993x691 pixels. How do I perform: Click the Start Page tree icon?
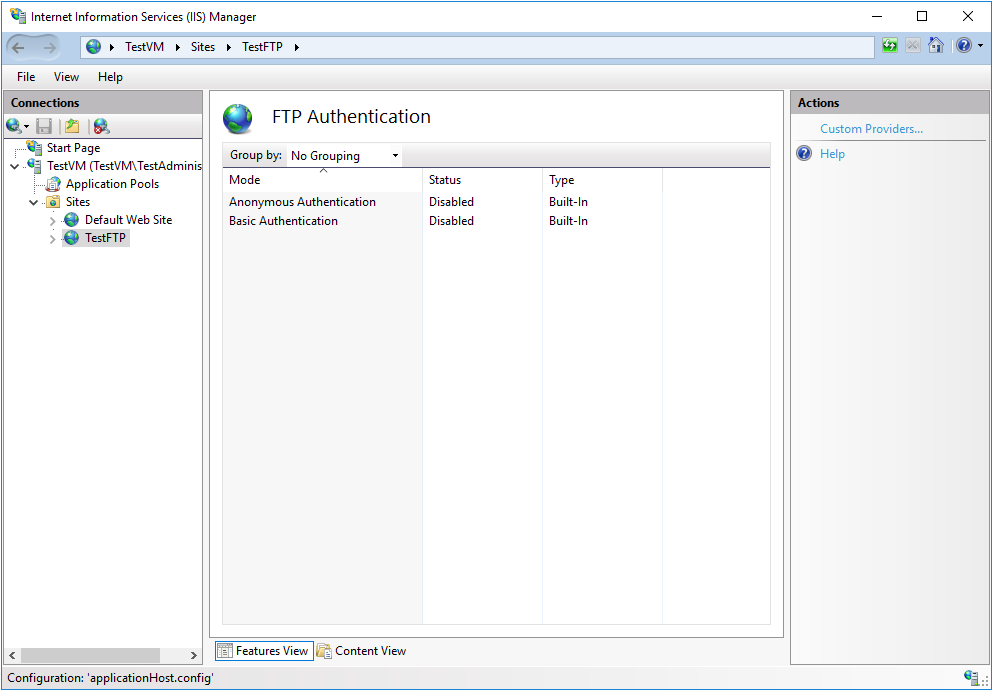point(35,148)
